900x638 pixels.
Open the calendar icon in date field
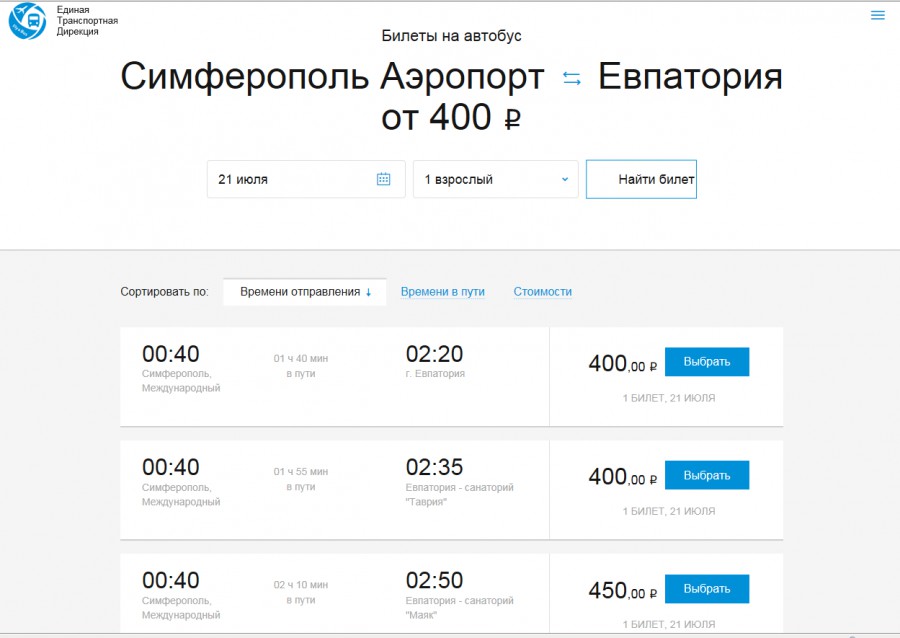[383, 179]
